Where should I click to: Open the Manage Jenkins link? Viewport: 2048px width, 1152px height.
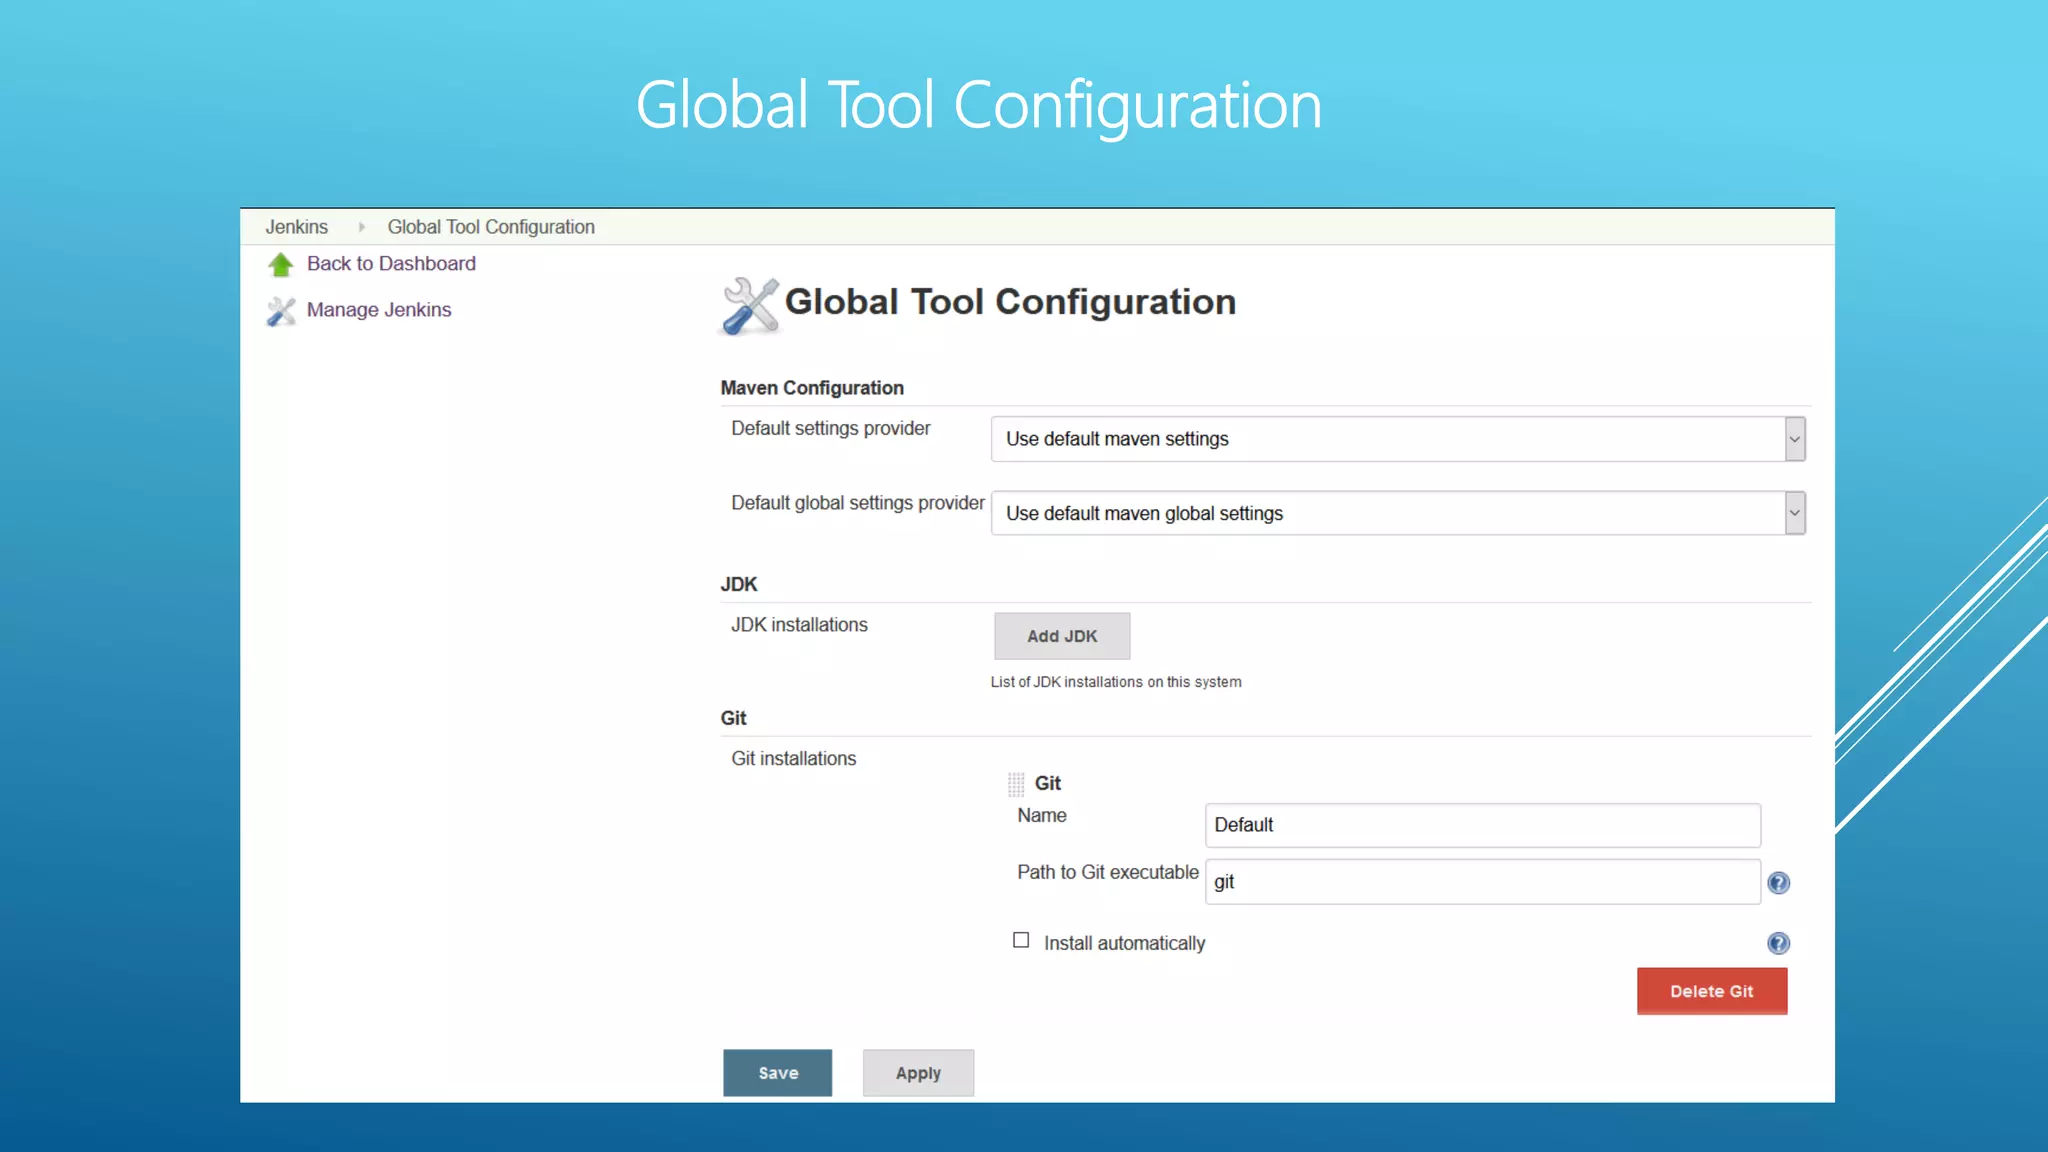coord(379,310)
